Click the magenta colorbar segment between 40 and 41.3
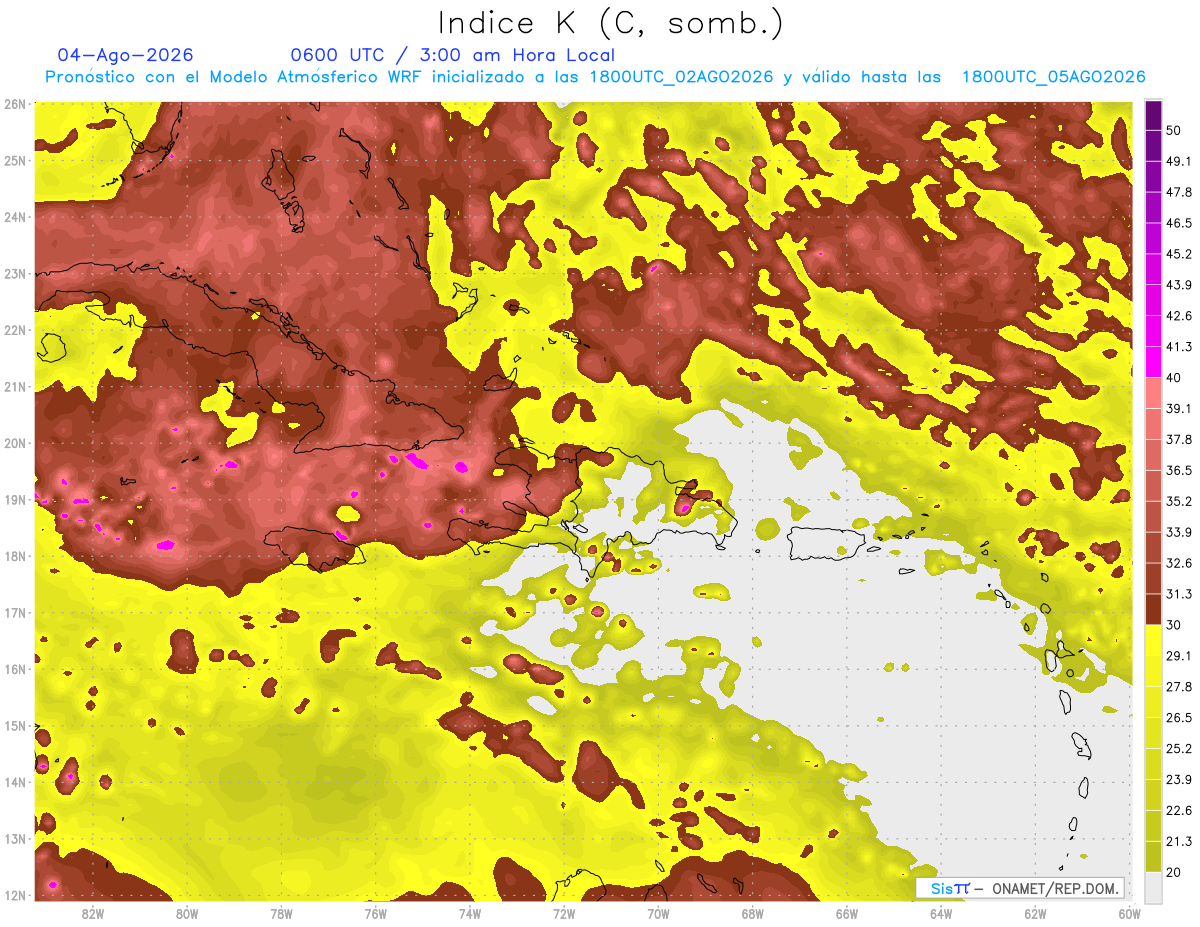The height and width of the screenshot is (927, 1200). pyautogui.click(x=1154, y=361)
